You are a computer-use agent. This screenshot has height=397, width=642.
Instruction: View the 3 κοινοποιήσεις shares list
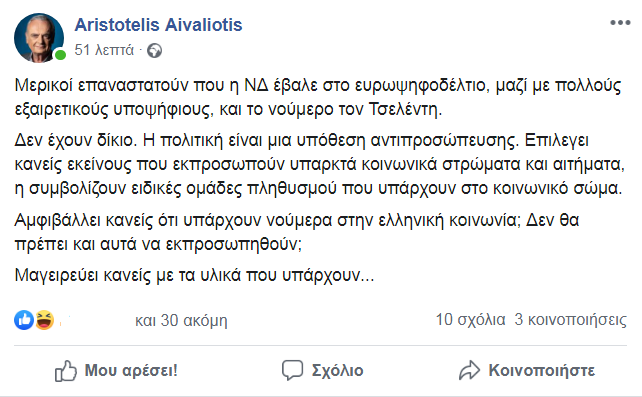tap(570, 320)
